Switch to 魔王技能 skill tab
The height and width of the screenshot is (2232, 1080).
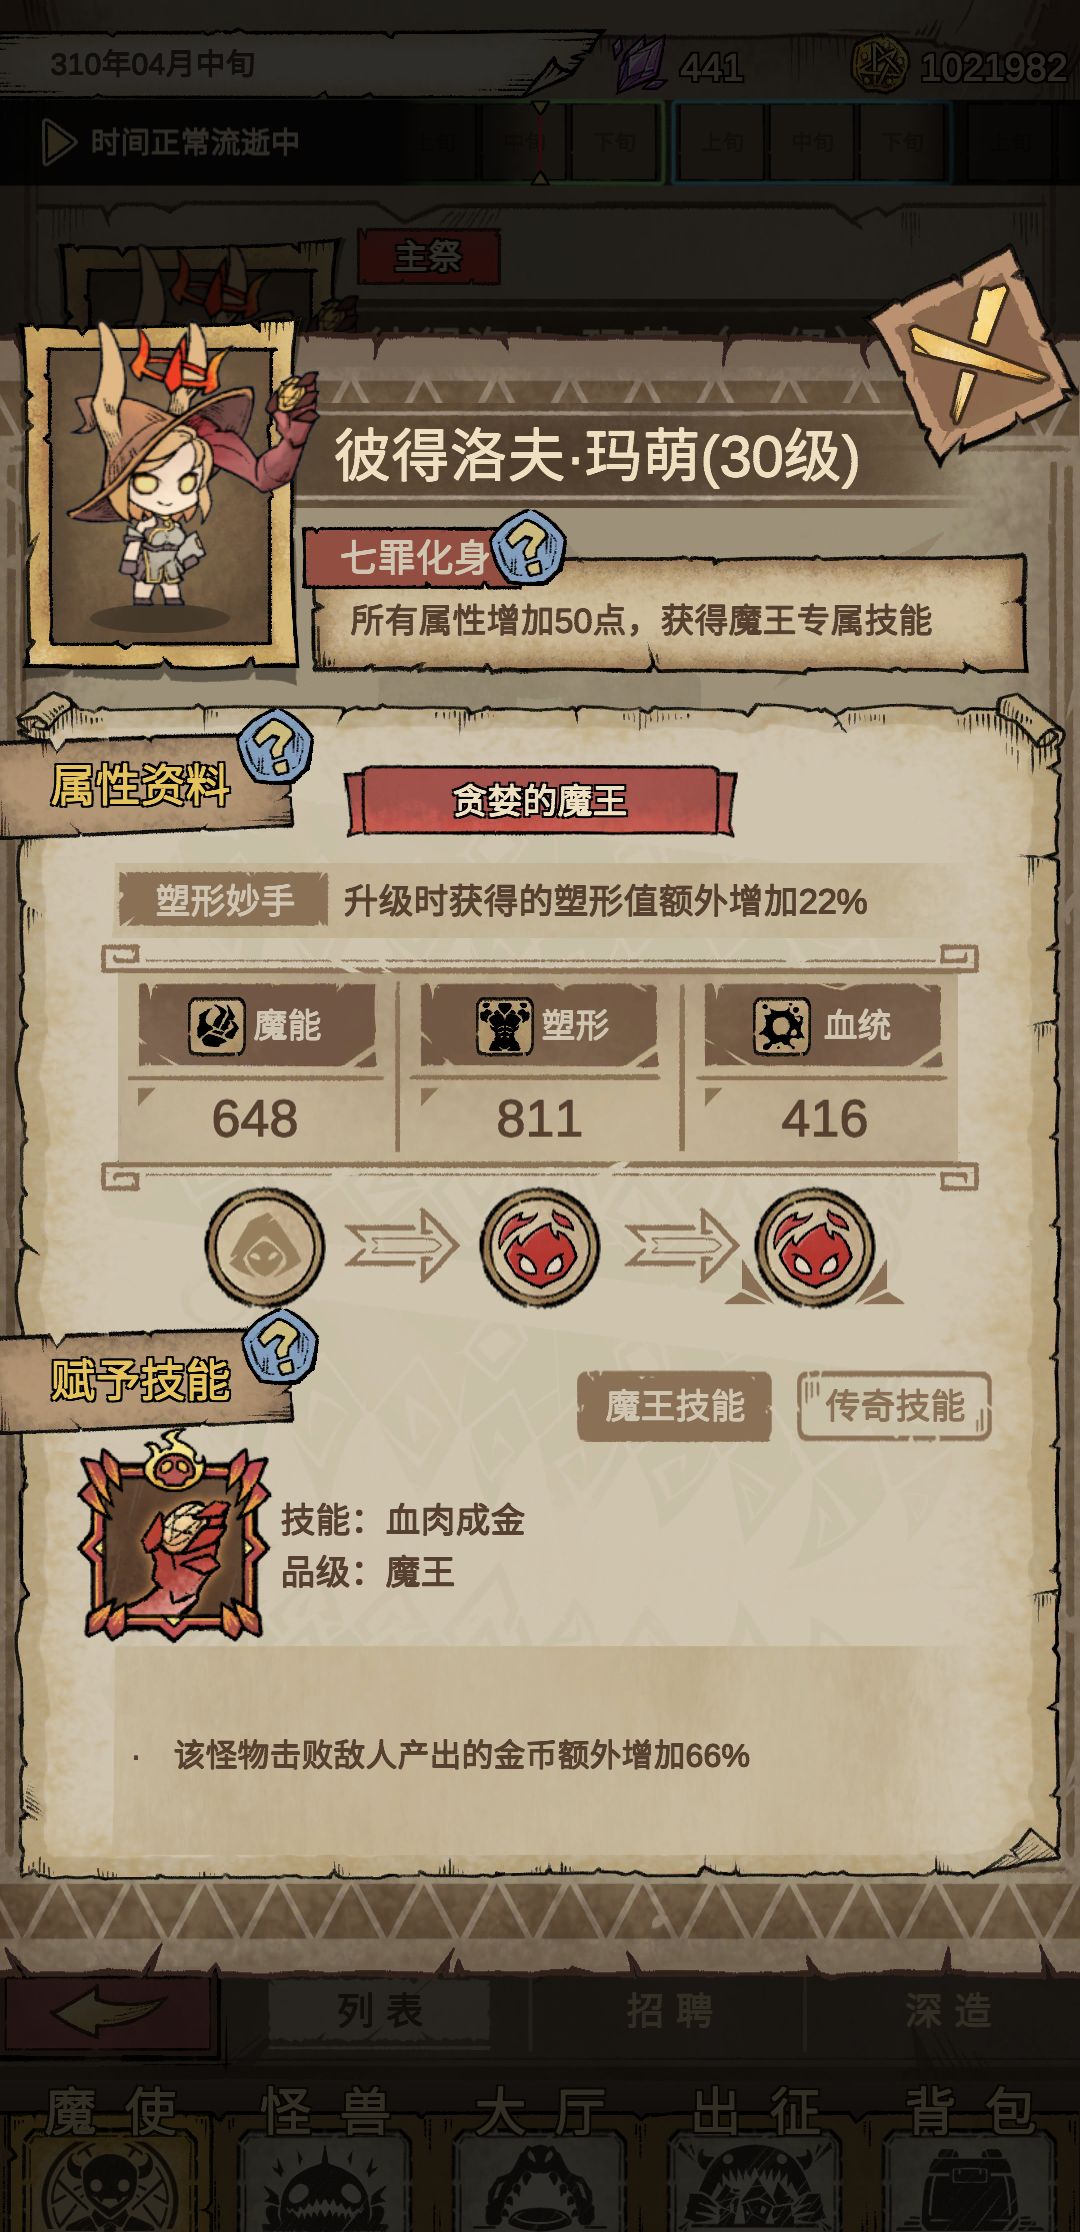674,1406
